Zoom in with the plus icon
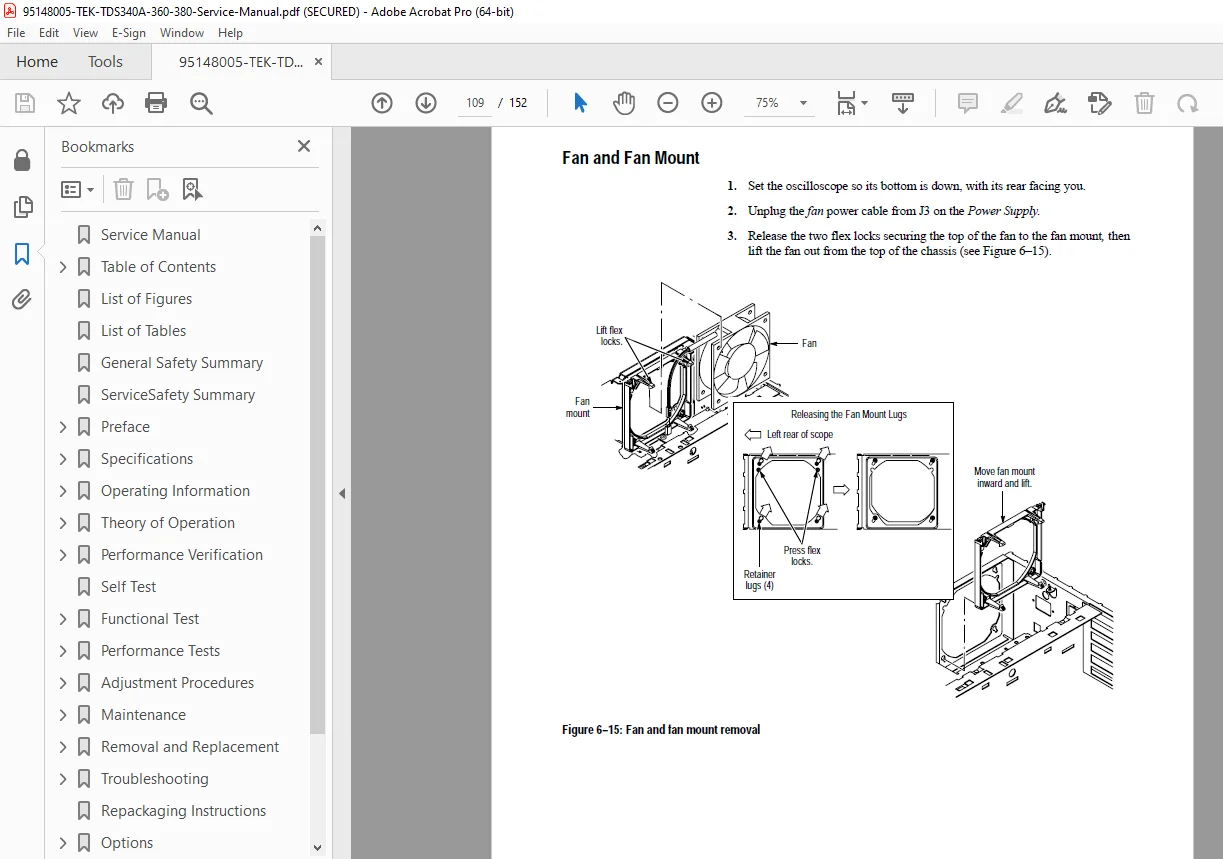 click(x=712, y=103)
